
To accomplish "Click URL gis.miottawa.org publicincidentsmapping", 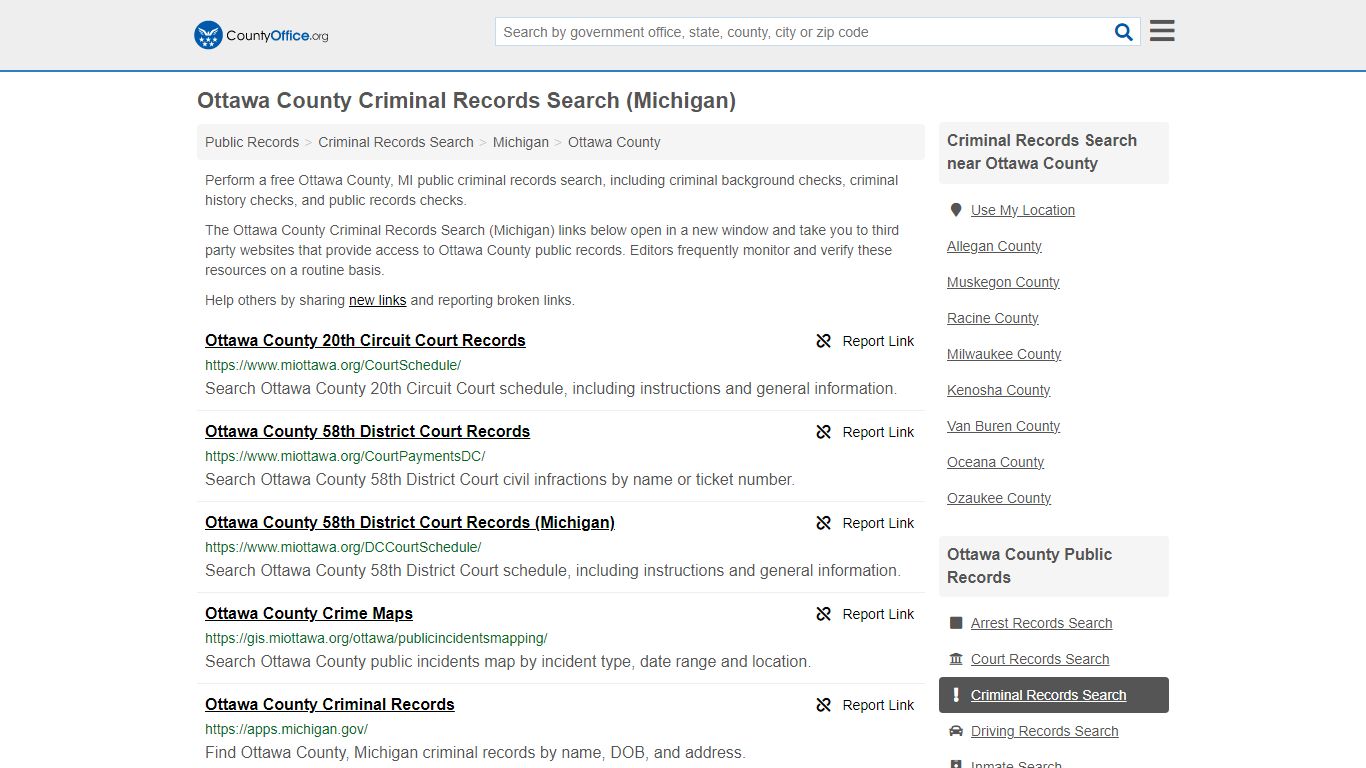I will 376,638.
